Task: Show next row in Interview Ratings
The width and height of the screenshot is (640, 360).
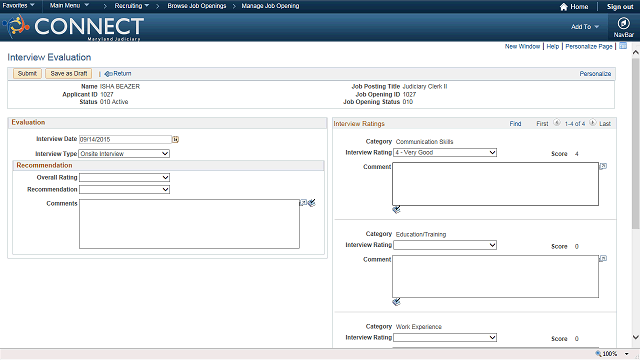Action: (x=593, y=123)
